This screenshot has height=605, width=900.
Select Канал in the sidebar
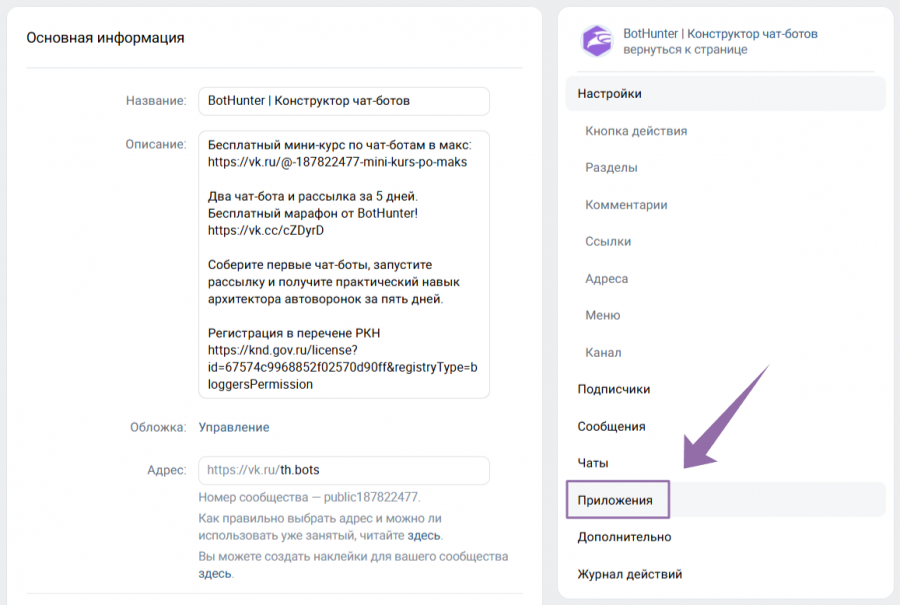(603, 352)
